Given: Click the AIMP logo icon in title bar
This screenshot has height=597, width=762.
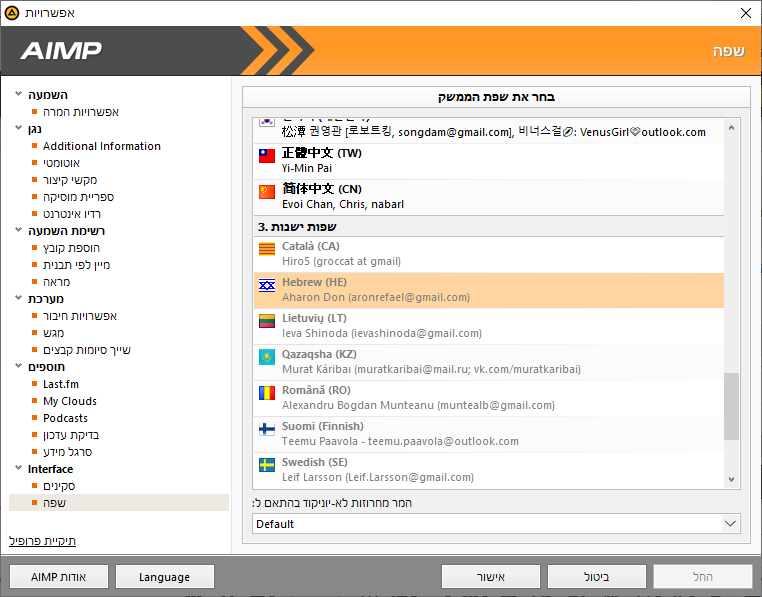Looking at the screenshot, I should click(12, 13).
